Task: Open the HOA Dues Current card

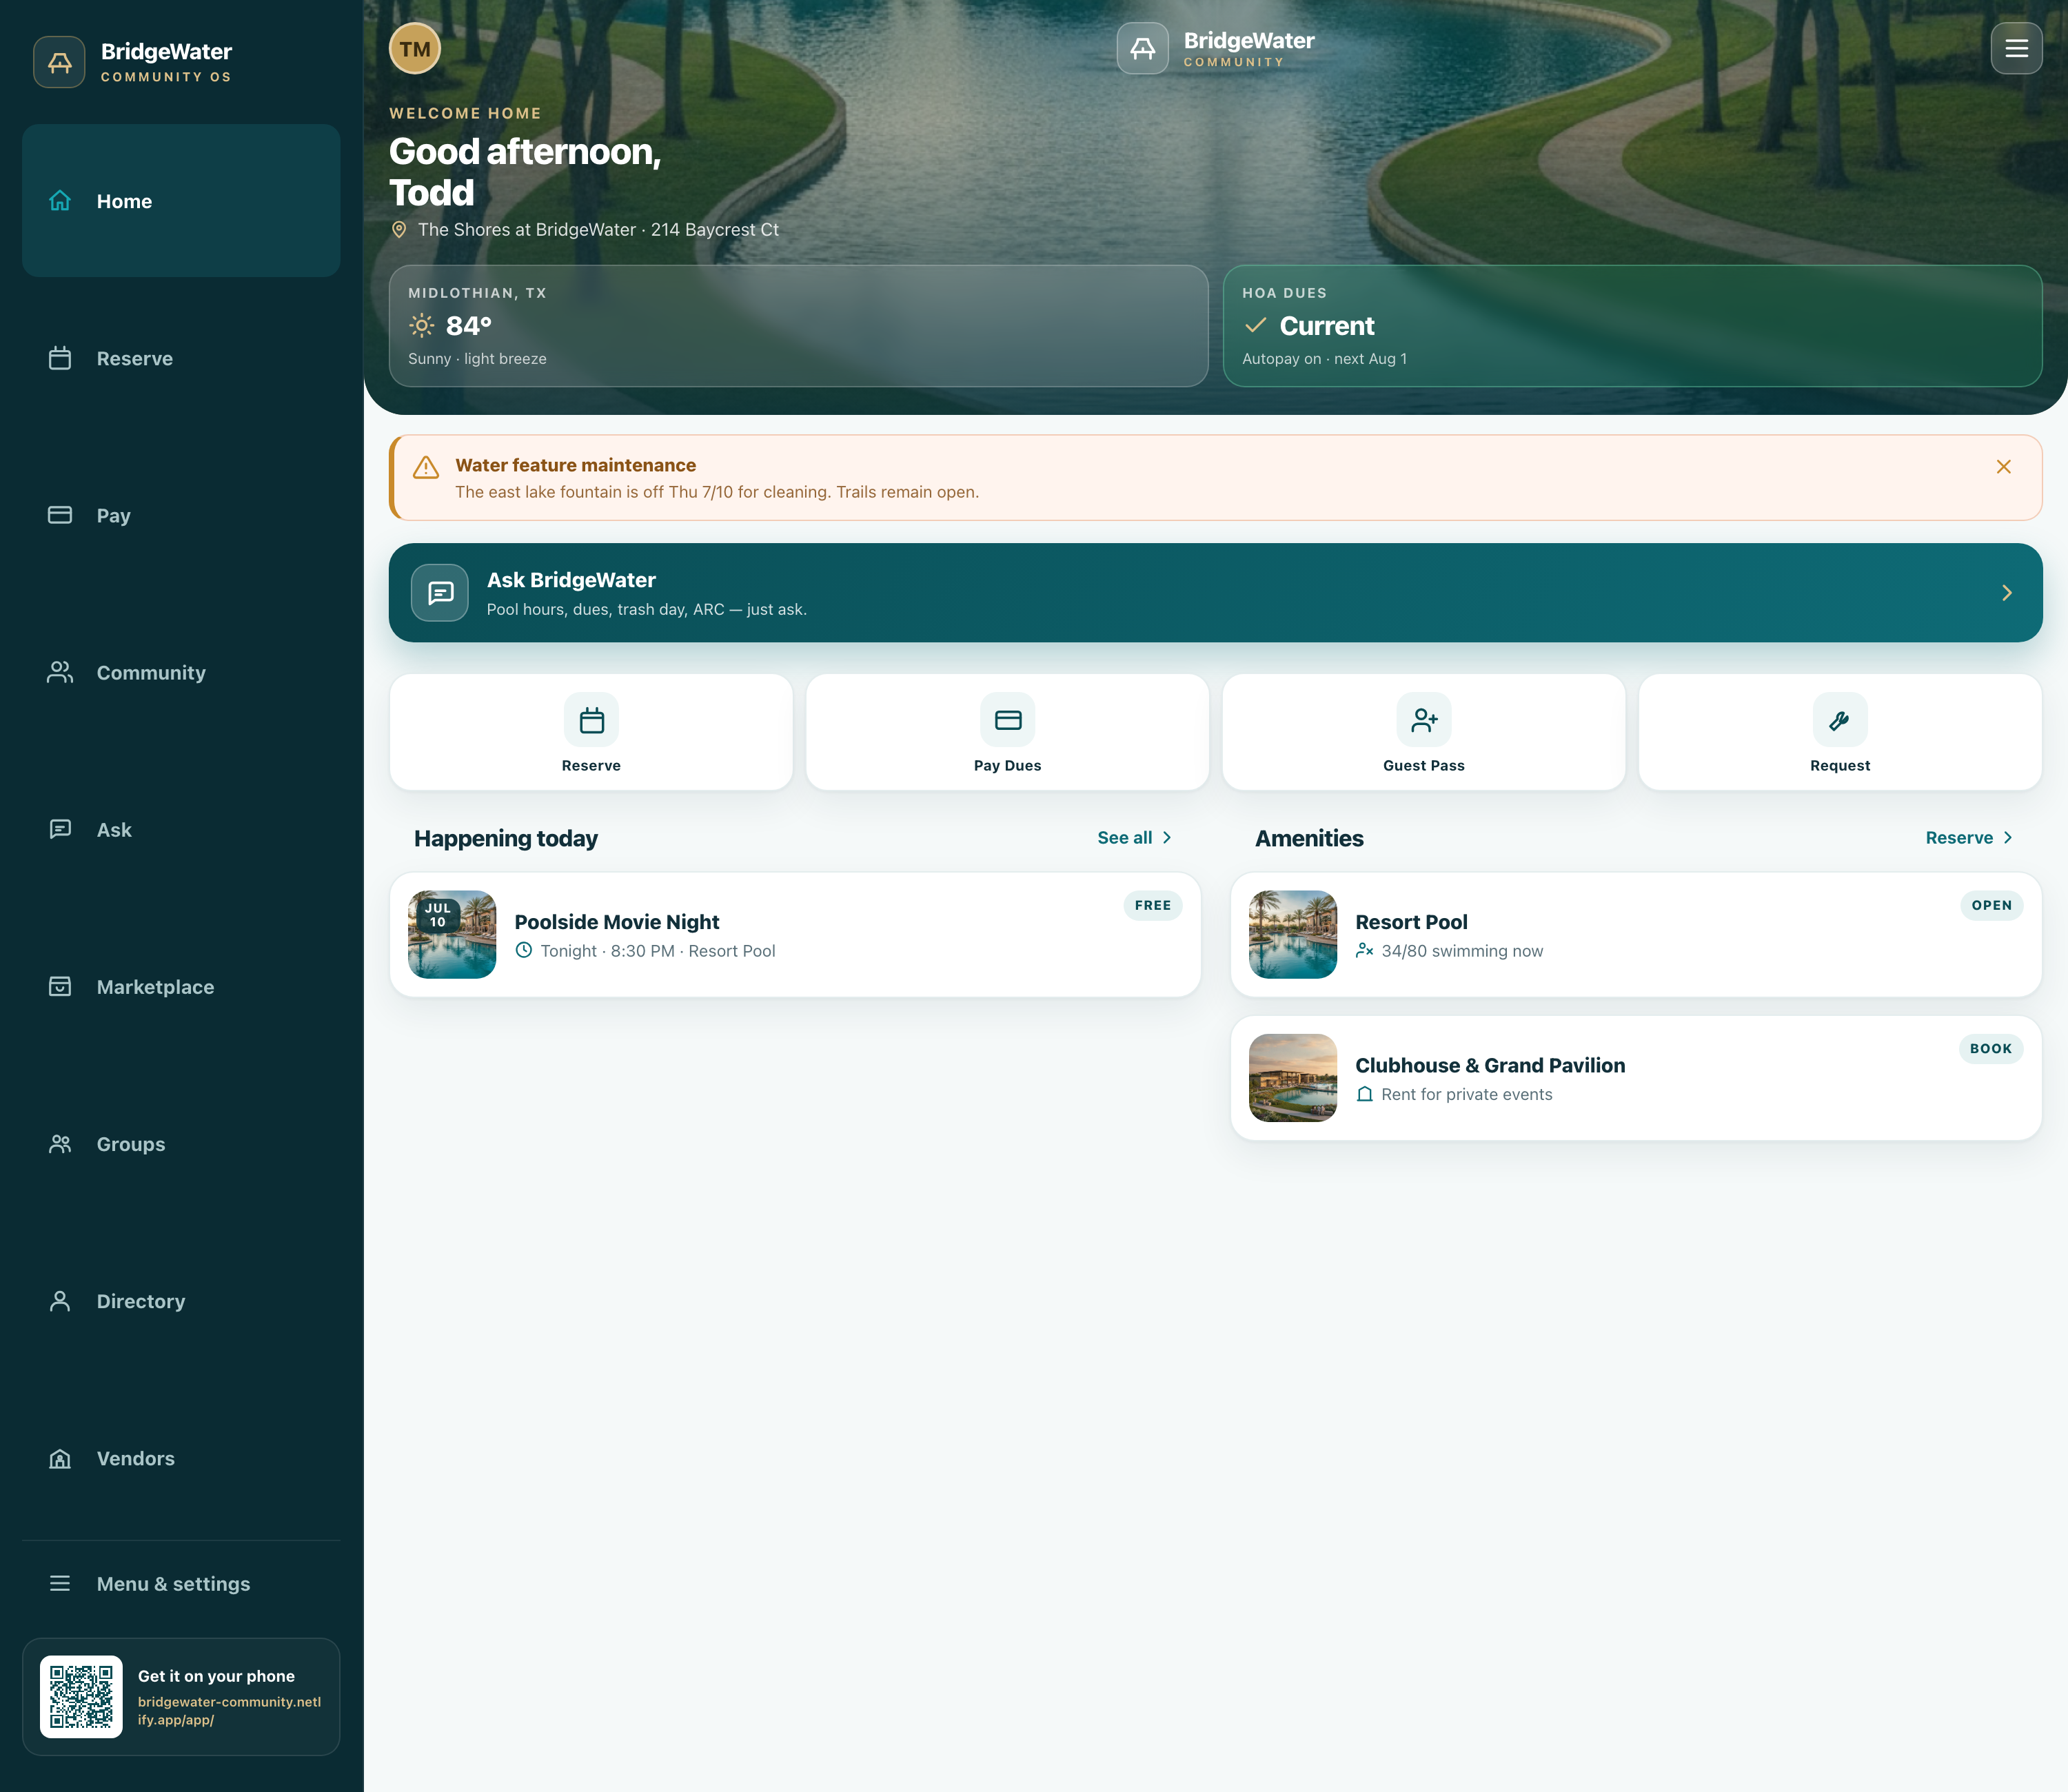Action: [1632, 325]
